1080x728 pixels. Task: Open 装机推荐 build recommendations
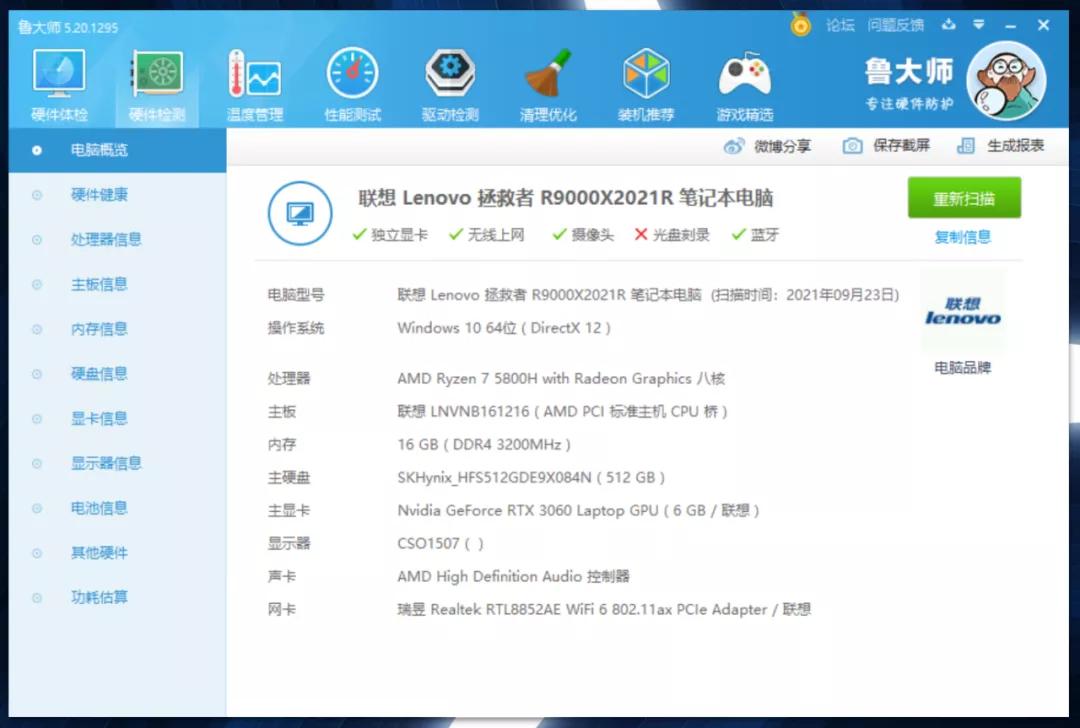click(x=645, y=75)
